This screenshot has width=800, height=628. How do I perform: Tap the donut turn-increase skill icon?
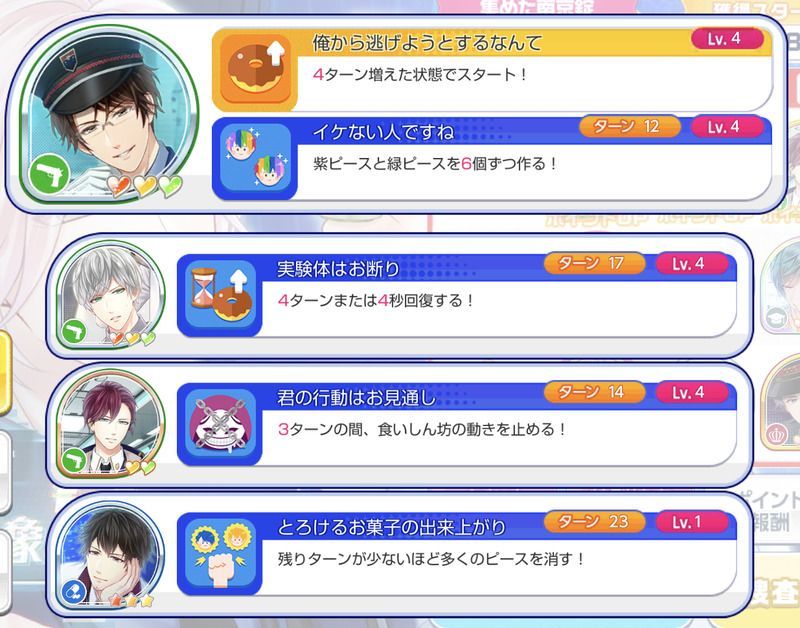pyautogui.click(x=255, y=70)
